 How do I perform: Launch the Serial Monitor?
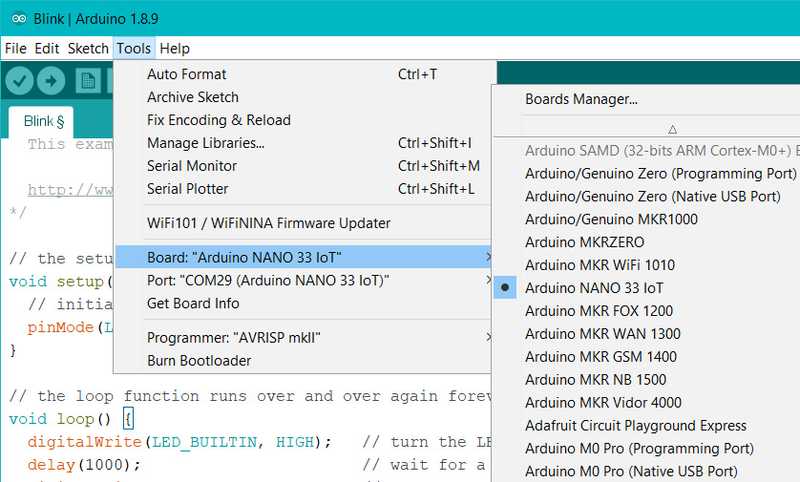coord(192,166)
